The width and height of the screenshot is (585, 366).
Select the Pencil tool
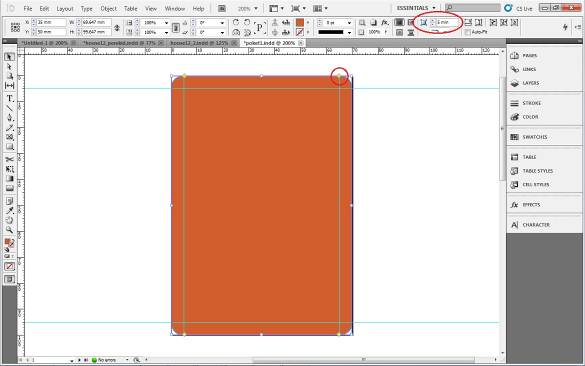9,128
